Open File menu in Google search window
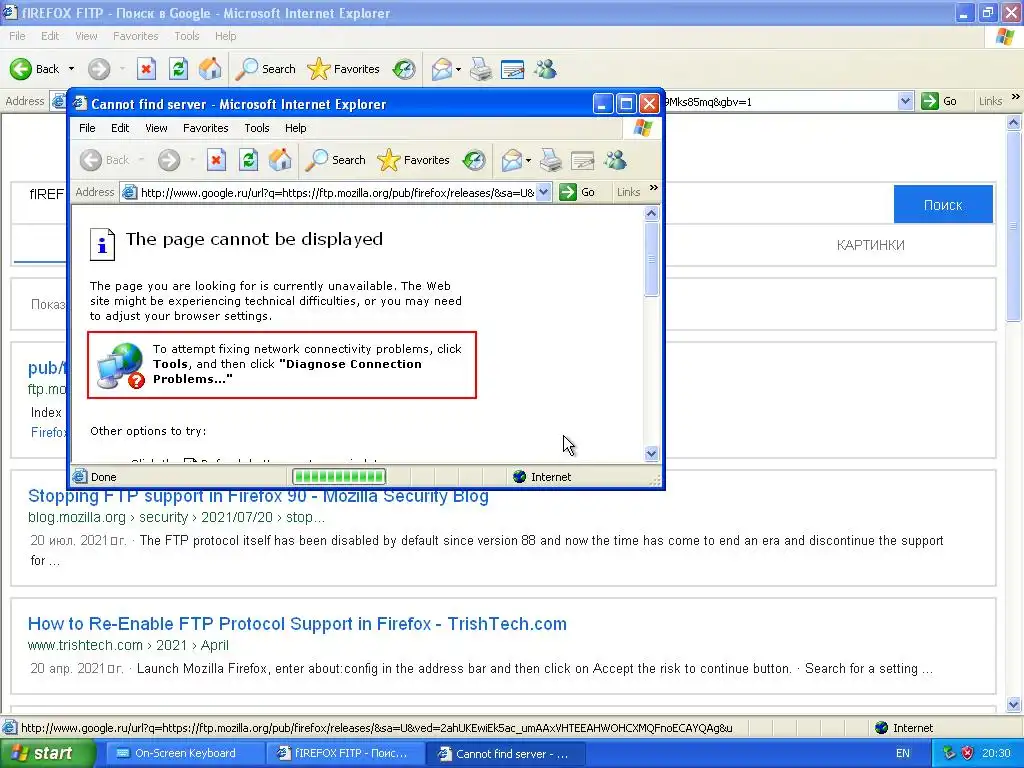Viewport: 1024px width, 768px height. point(17,36)
